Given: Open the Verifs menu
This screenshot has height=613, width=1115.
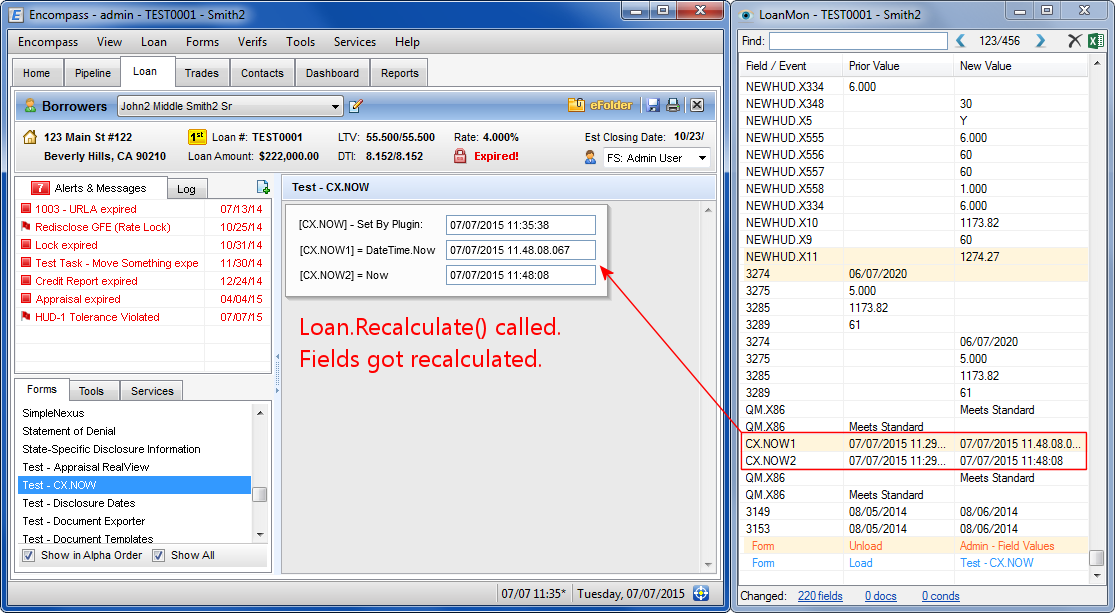Looking at the screenshot, I should click(252, 42).
